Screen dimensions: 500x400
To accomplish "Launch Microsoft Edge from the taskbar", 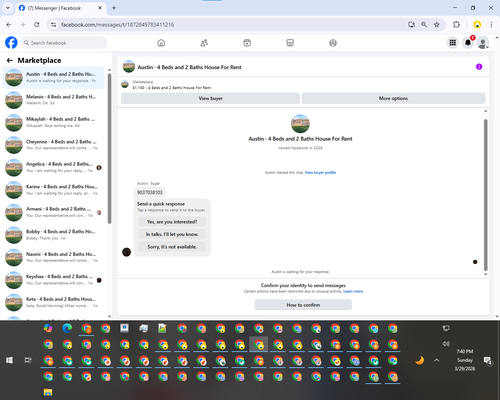I will pyautogui.click(x=67, y=328).
